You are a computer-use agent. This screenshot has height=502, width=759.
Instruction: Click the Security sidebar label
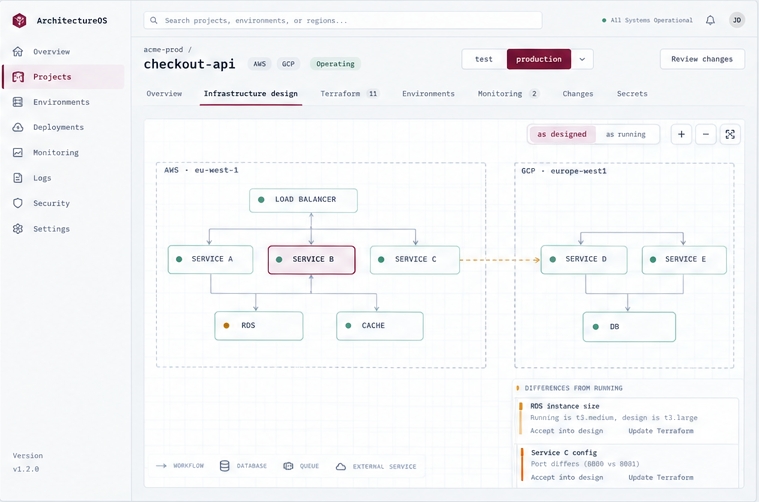click(x=51, y=203)
